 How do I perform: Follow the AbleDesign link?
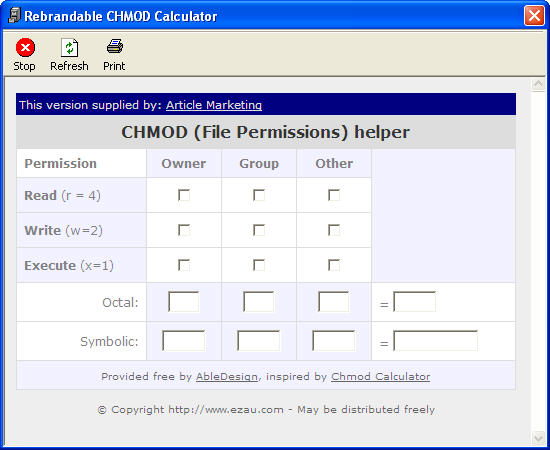(227, 376)
